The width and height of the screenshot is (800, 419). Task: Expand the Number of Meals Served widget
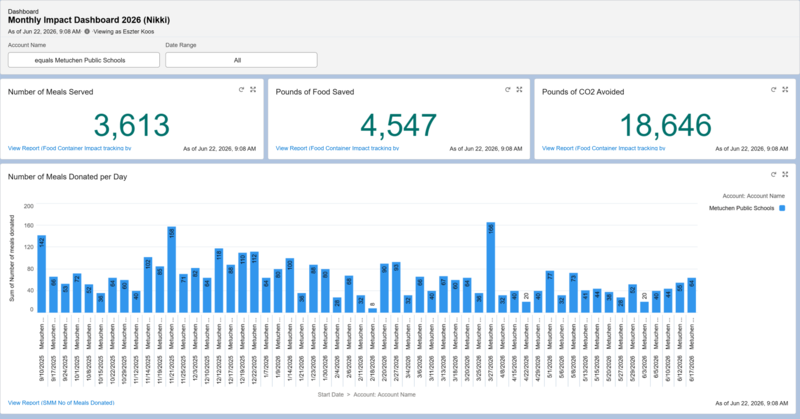pyautogui.click(x=253, y=90)
